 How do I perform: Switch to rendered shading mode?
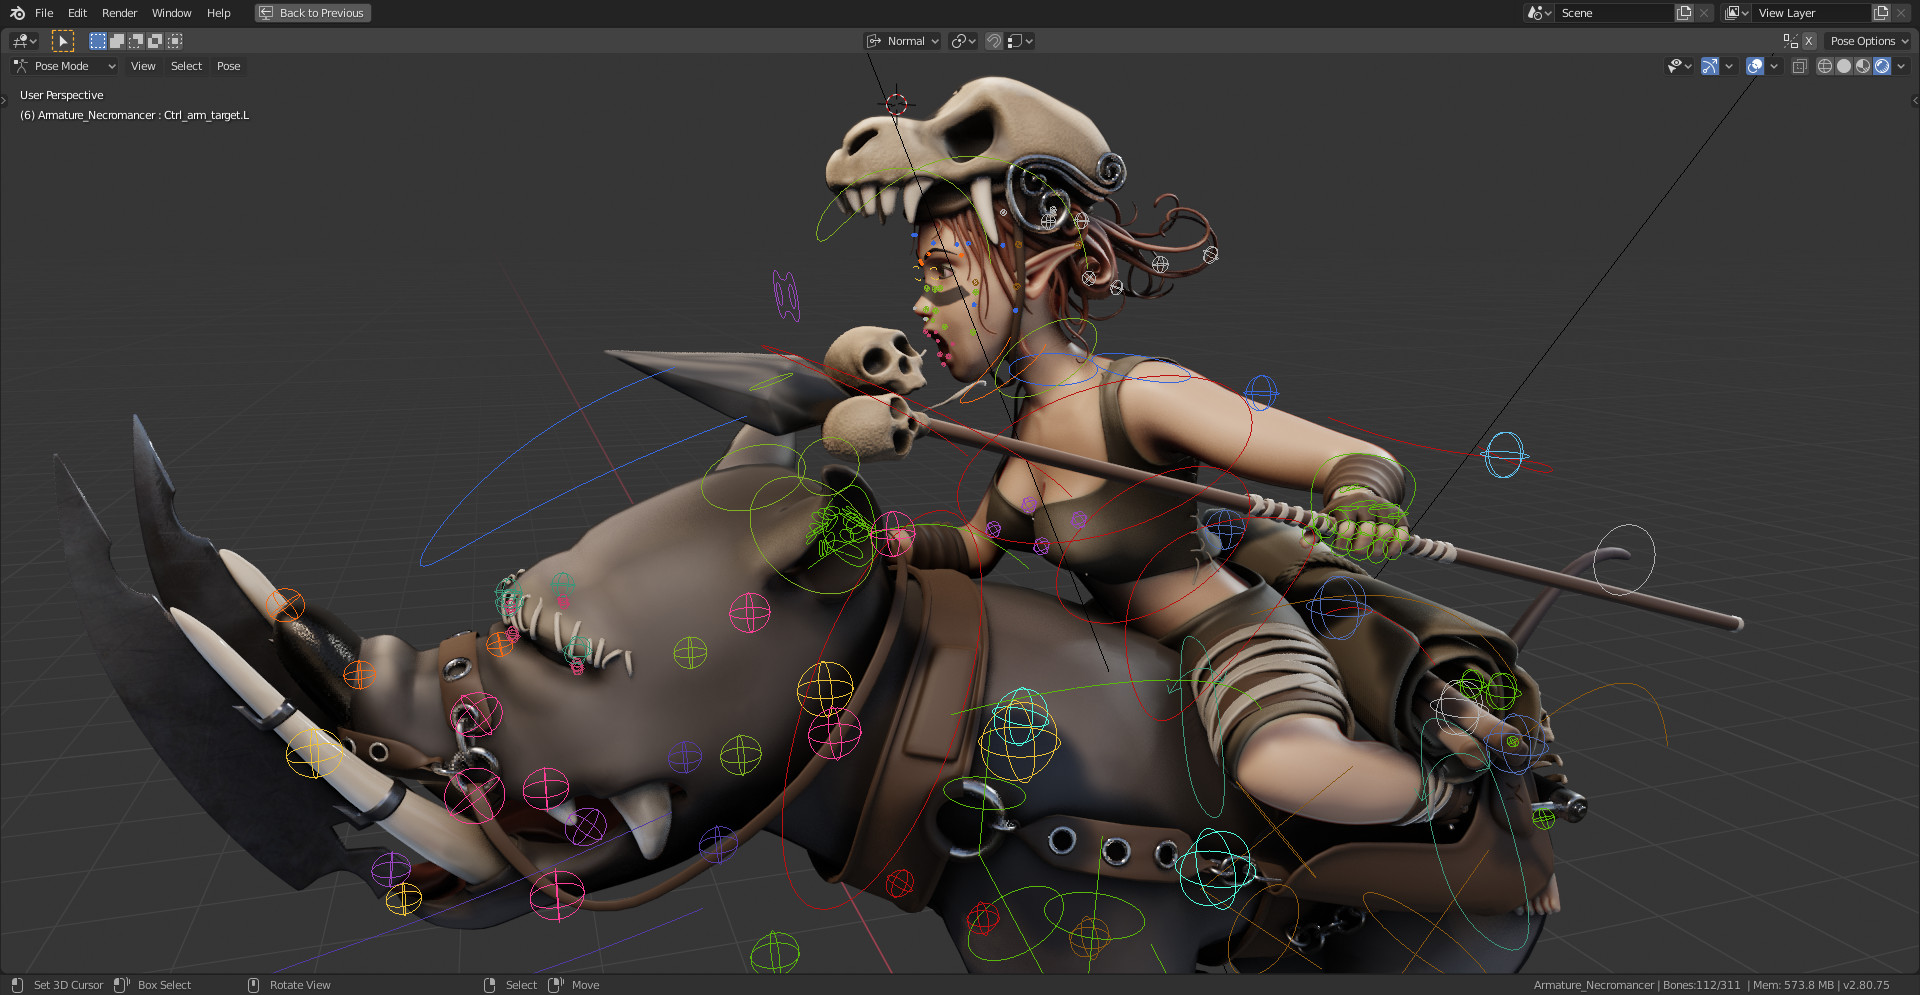coord(1882,66)
